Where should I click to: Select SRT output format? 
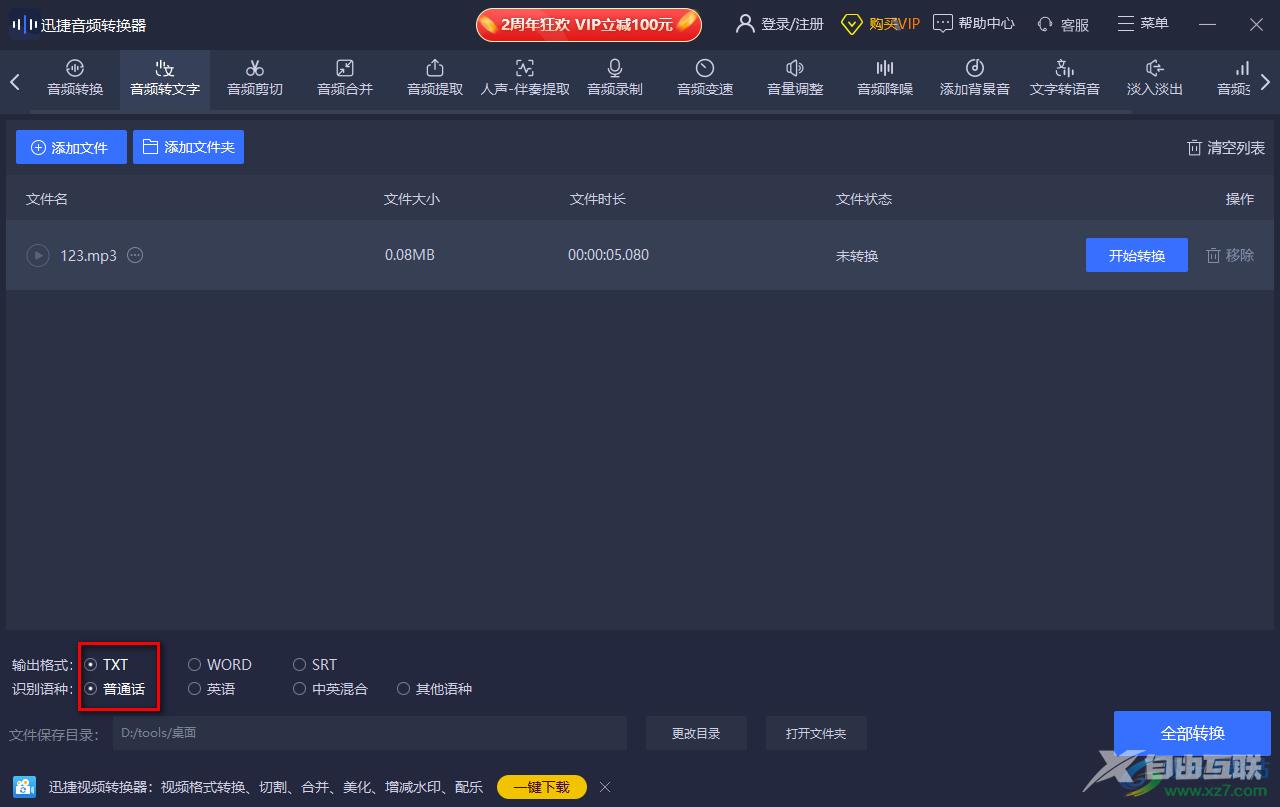click(x=315, y=664)
